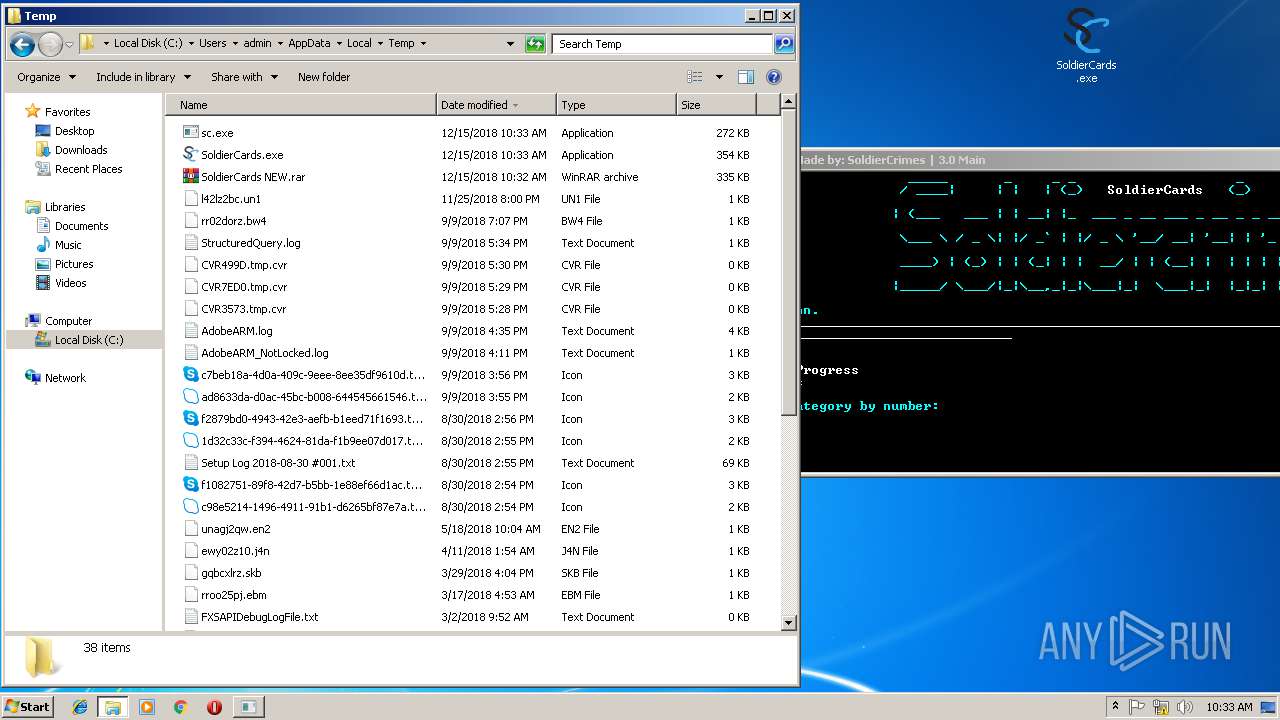This screenshot has width=1280, height=720.
Task: Click the Change your view icon
Action: (x=695, y=77)
